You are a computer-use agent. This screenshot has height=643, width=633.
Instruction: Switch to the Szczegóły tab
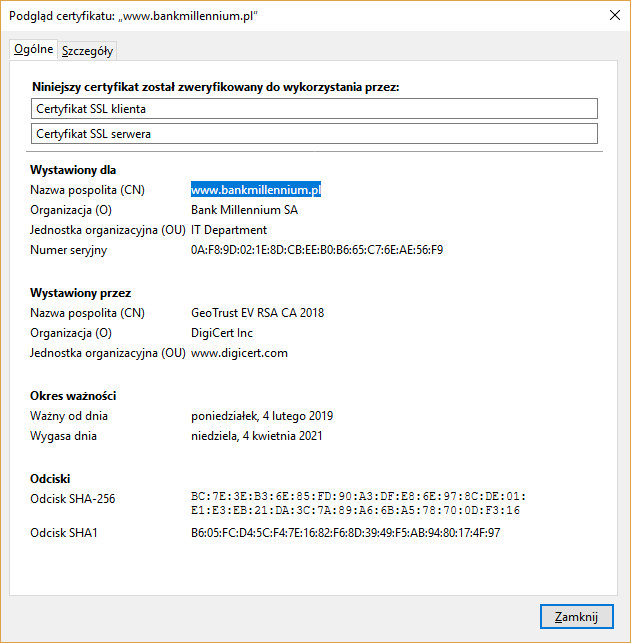(x=87, y=51)
